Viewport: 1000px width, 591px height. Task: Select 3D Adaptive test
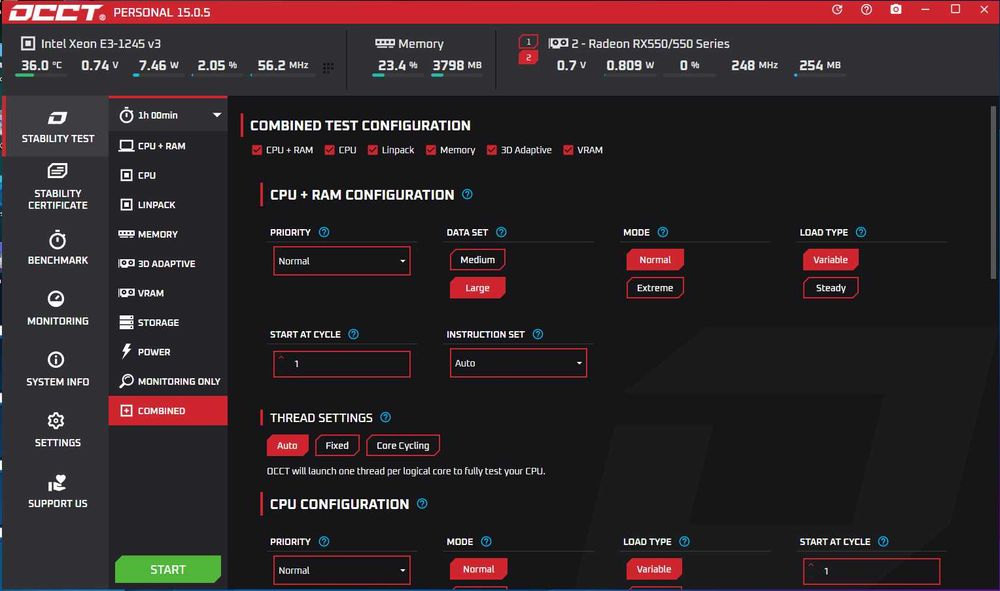pyautogui.click(x=168, y=263)
